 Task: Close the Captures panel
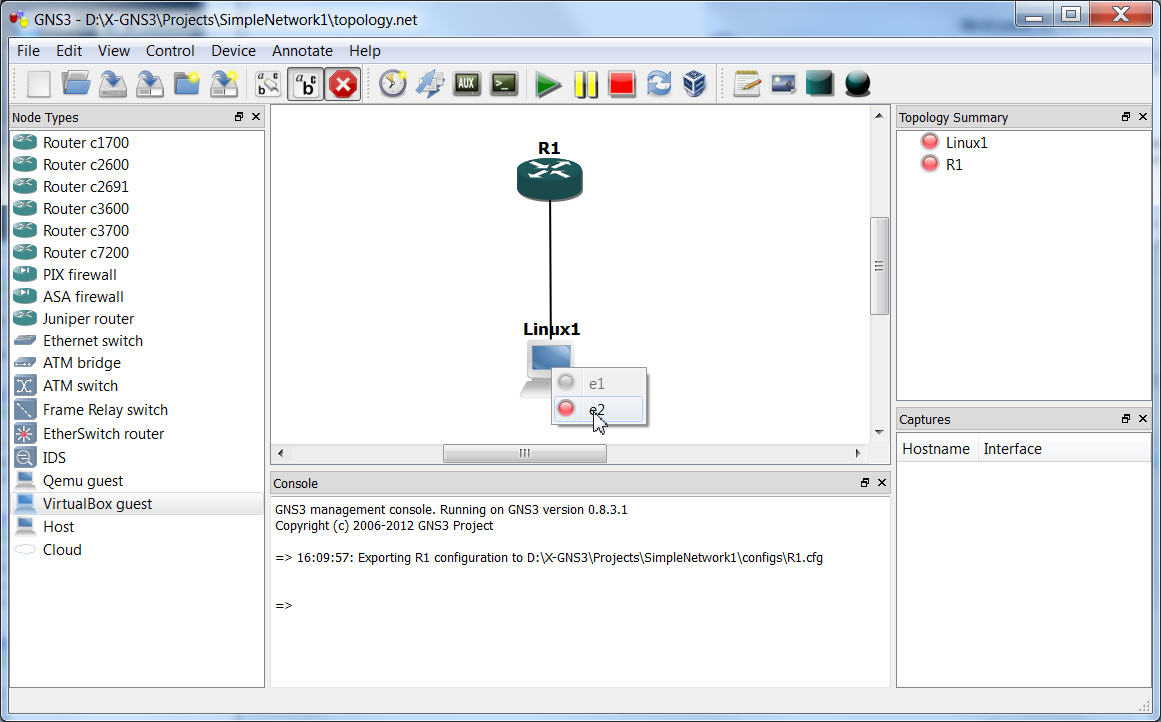coord(1142,418)
